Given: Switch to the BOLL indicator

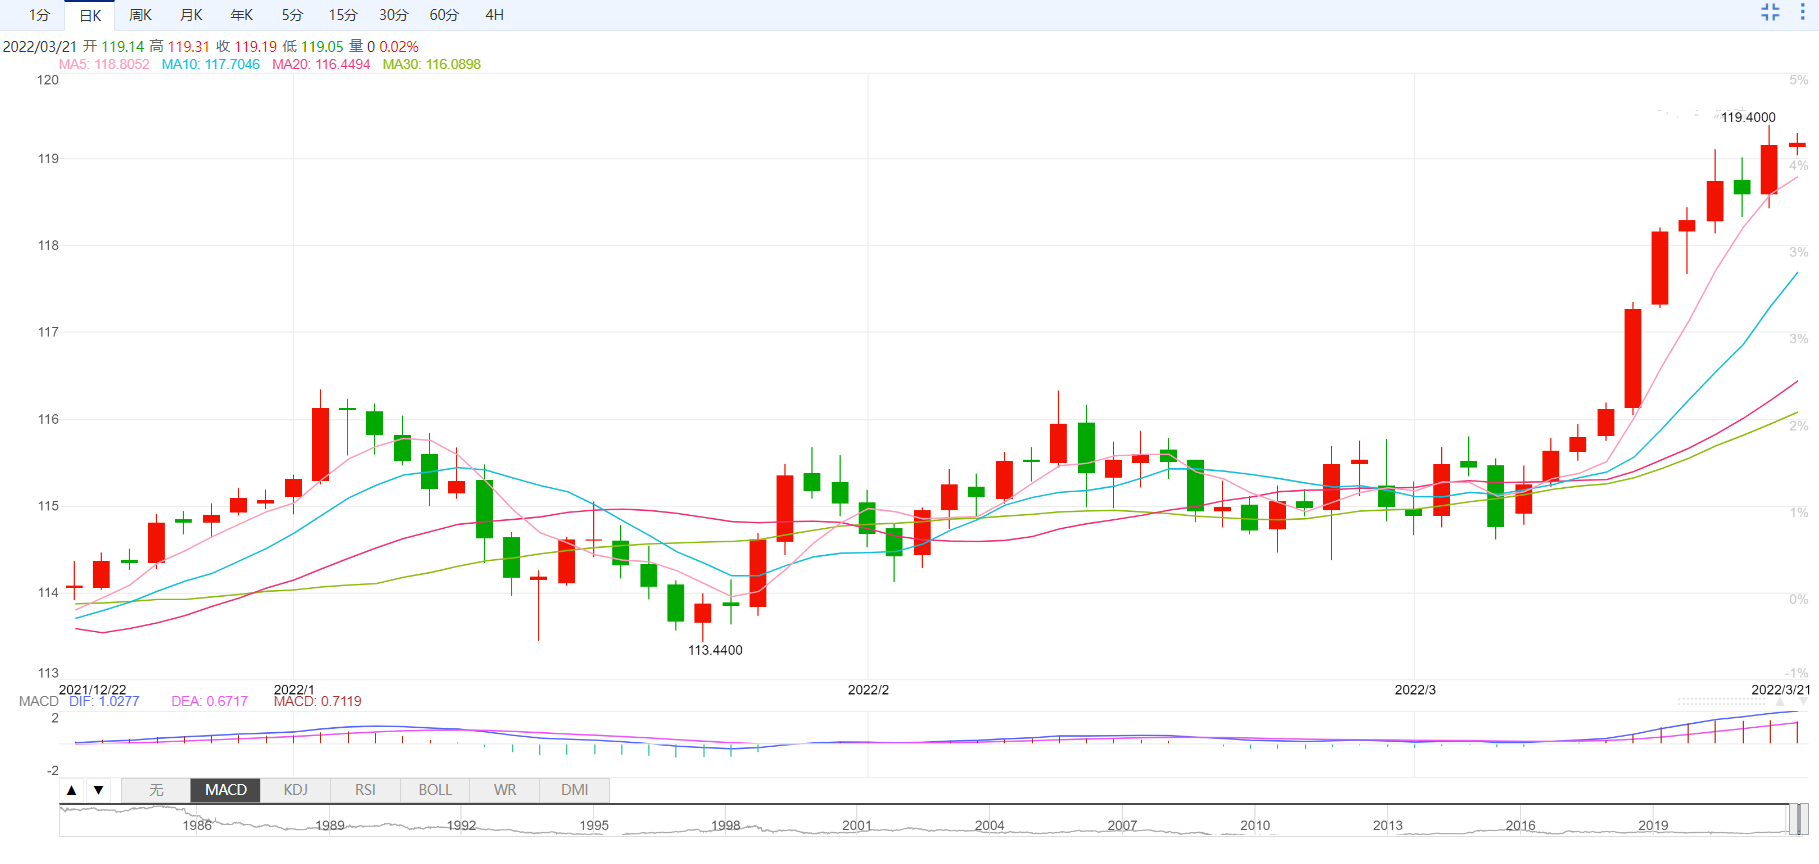Looking at the screenshot, I should 435,790.
